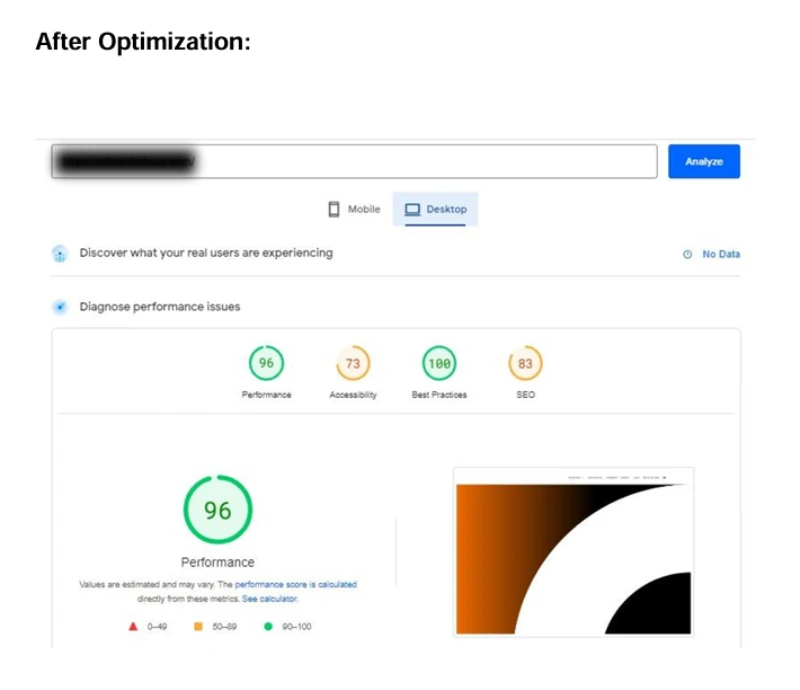The width and height of the screenshot is (800, 690).
Task: Click the SEO label
Action: pos(526,395)
